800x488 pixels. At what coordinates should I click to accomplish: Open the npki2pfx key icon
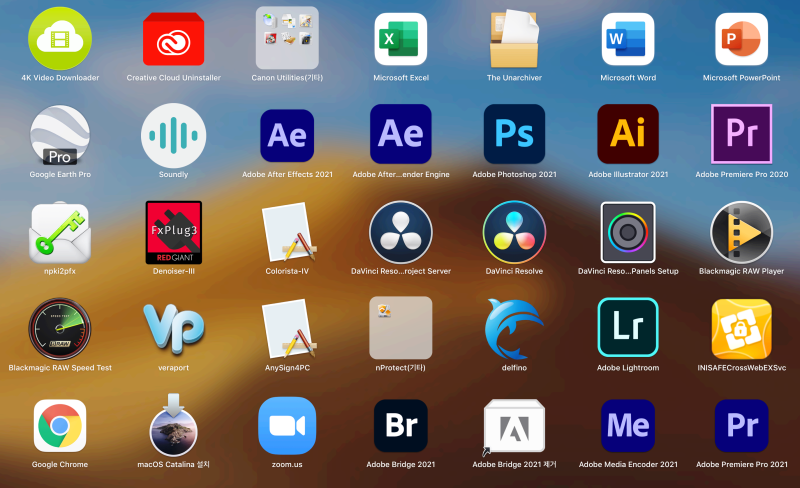coord(60,233)
